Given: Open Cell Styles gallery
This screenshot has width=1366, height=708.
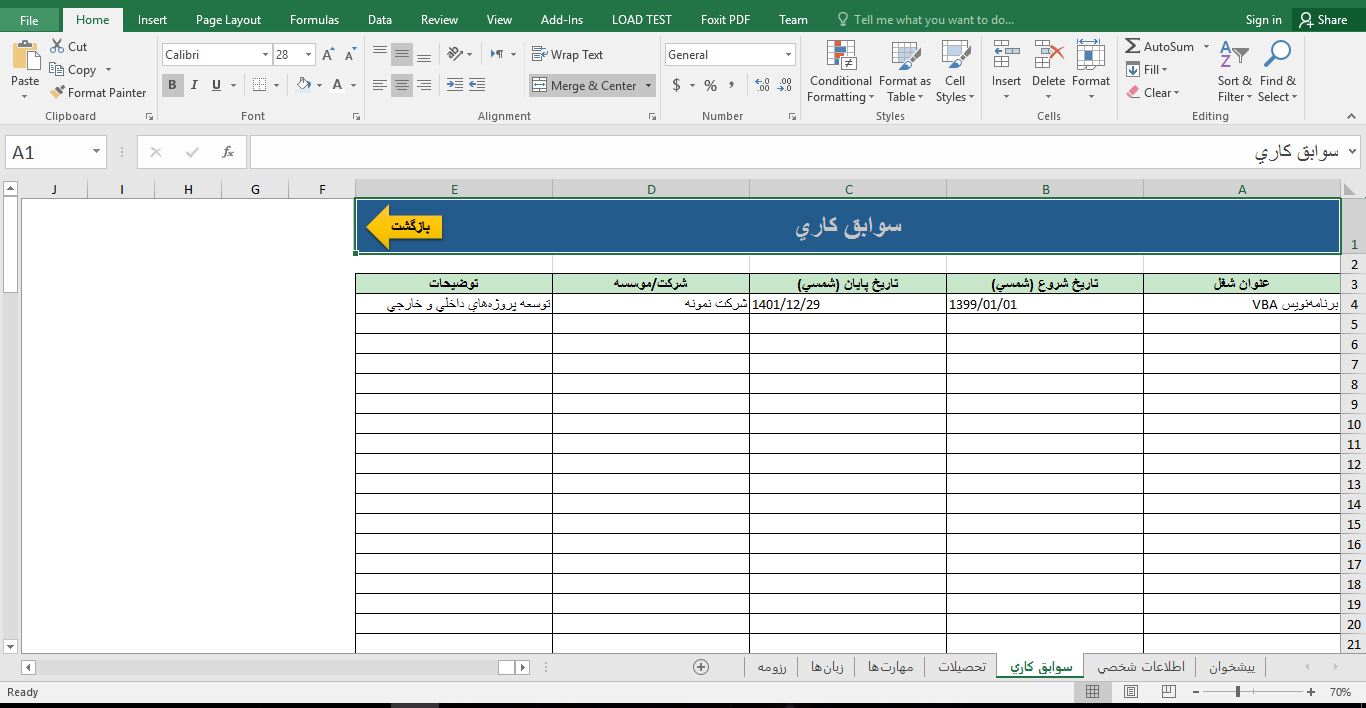Looking at the screenshot, I should (955, 72).
